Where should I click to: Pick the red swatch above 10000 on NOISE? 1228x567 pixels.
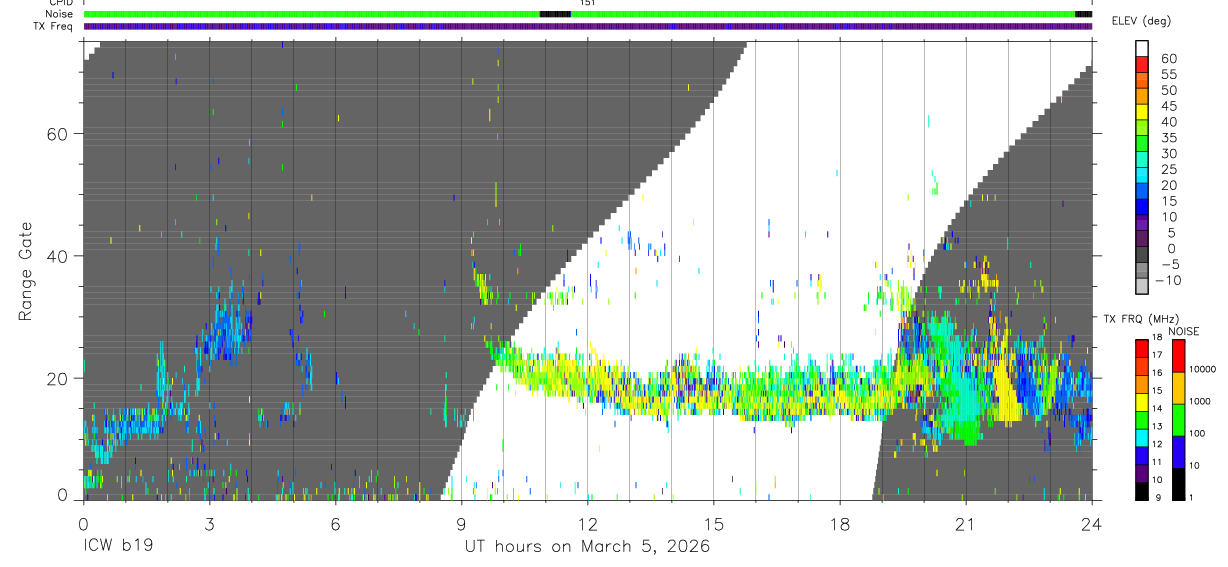1177,356
